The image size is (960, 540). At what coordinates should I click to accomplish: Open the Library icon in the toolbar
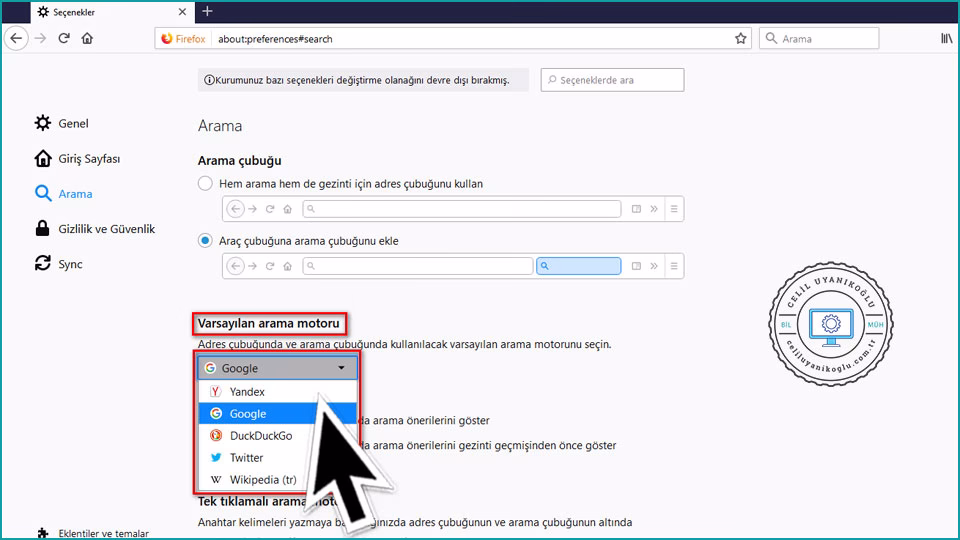tap(947, 39)
